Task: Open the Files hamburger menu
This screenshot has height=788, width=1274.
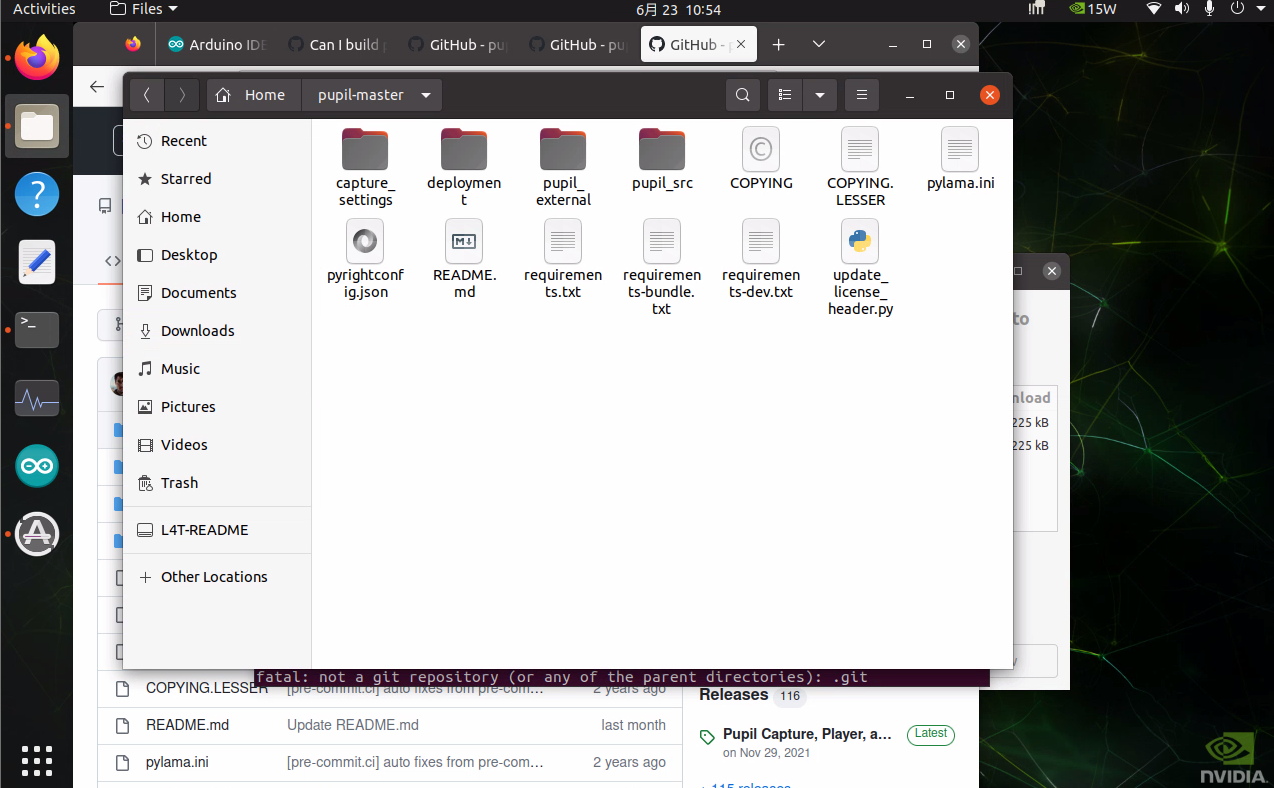Action: pyautogui.click(x=861, y=95)
